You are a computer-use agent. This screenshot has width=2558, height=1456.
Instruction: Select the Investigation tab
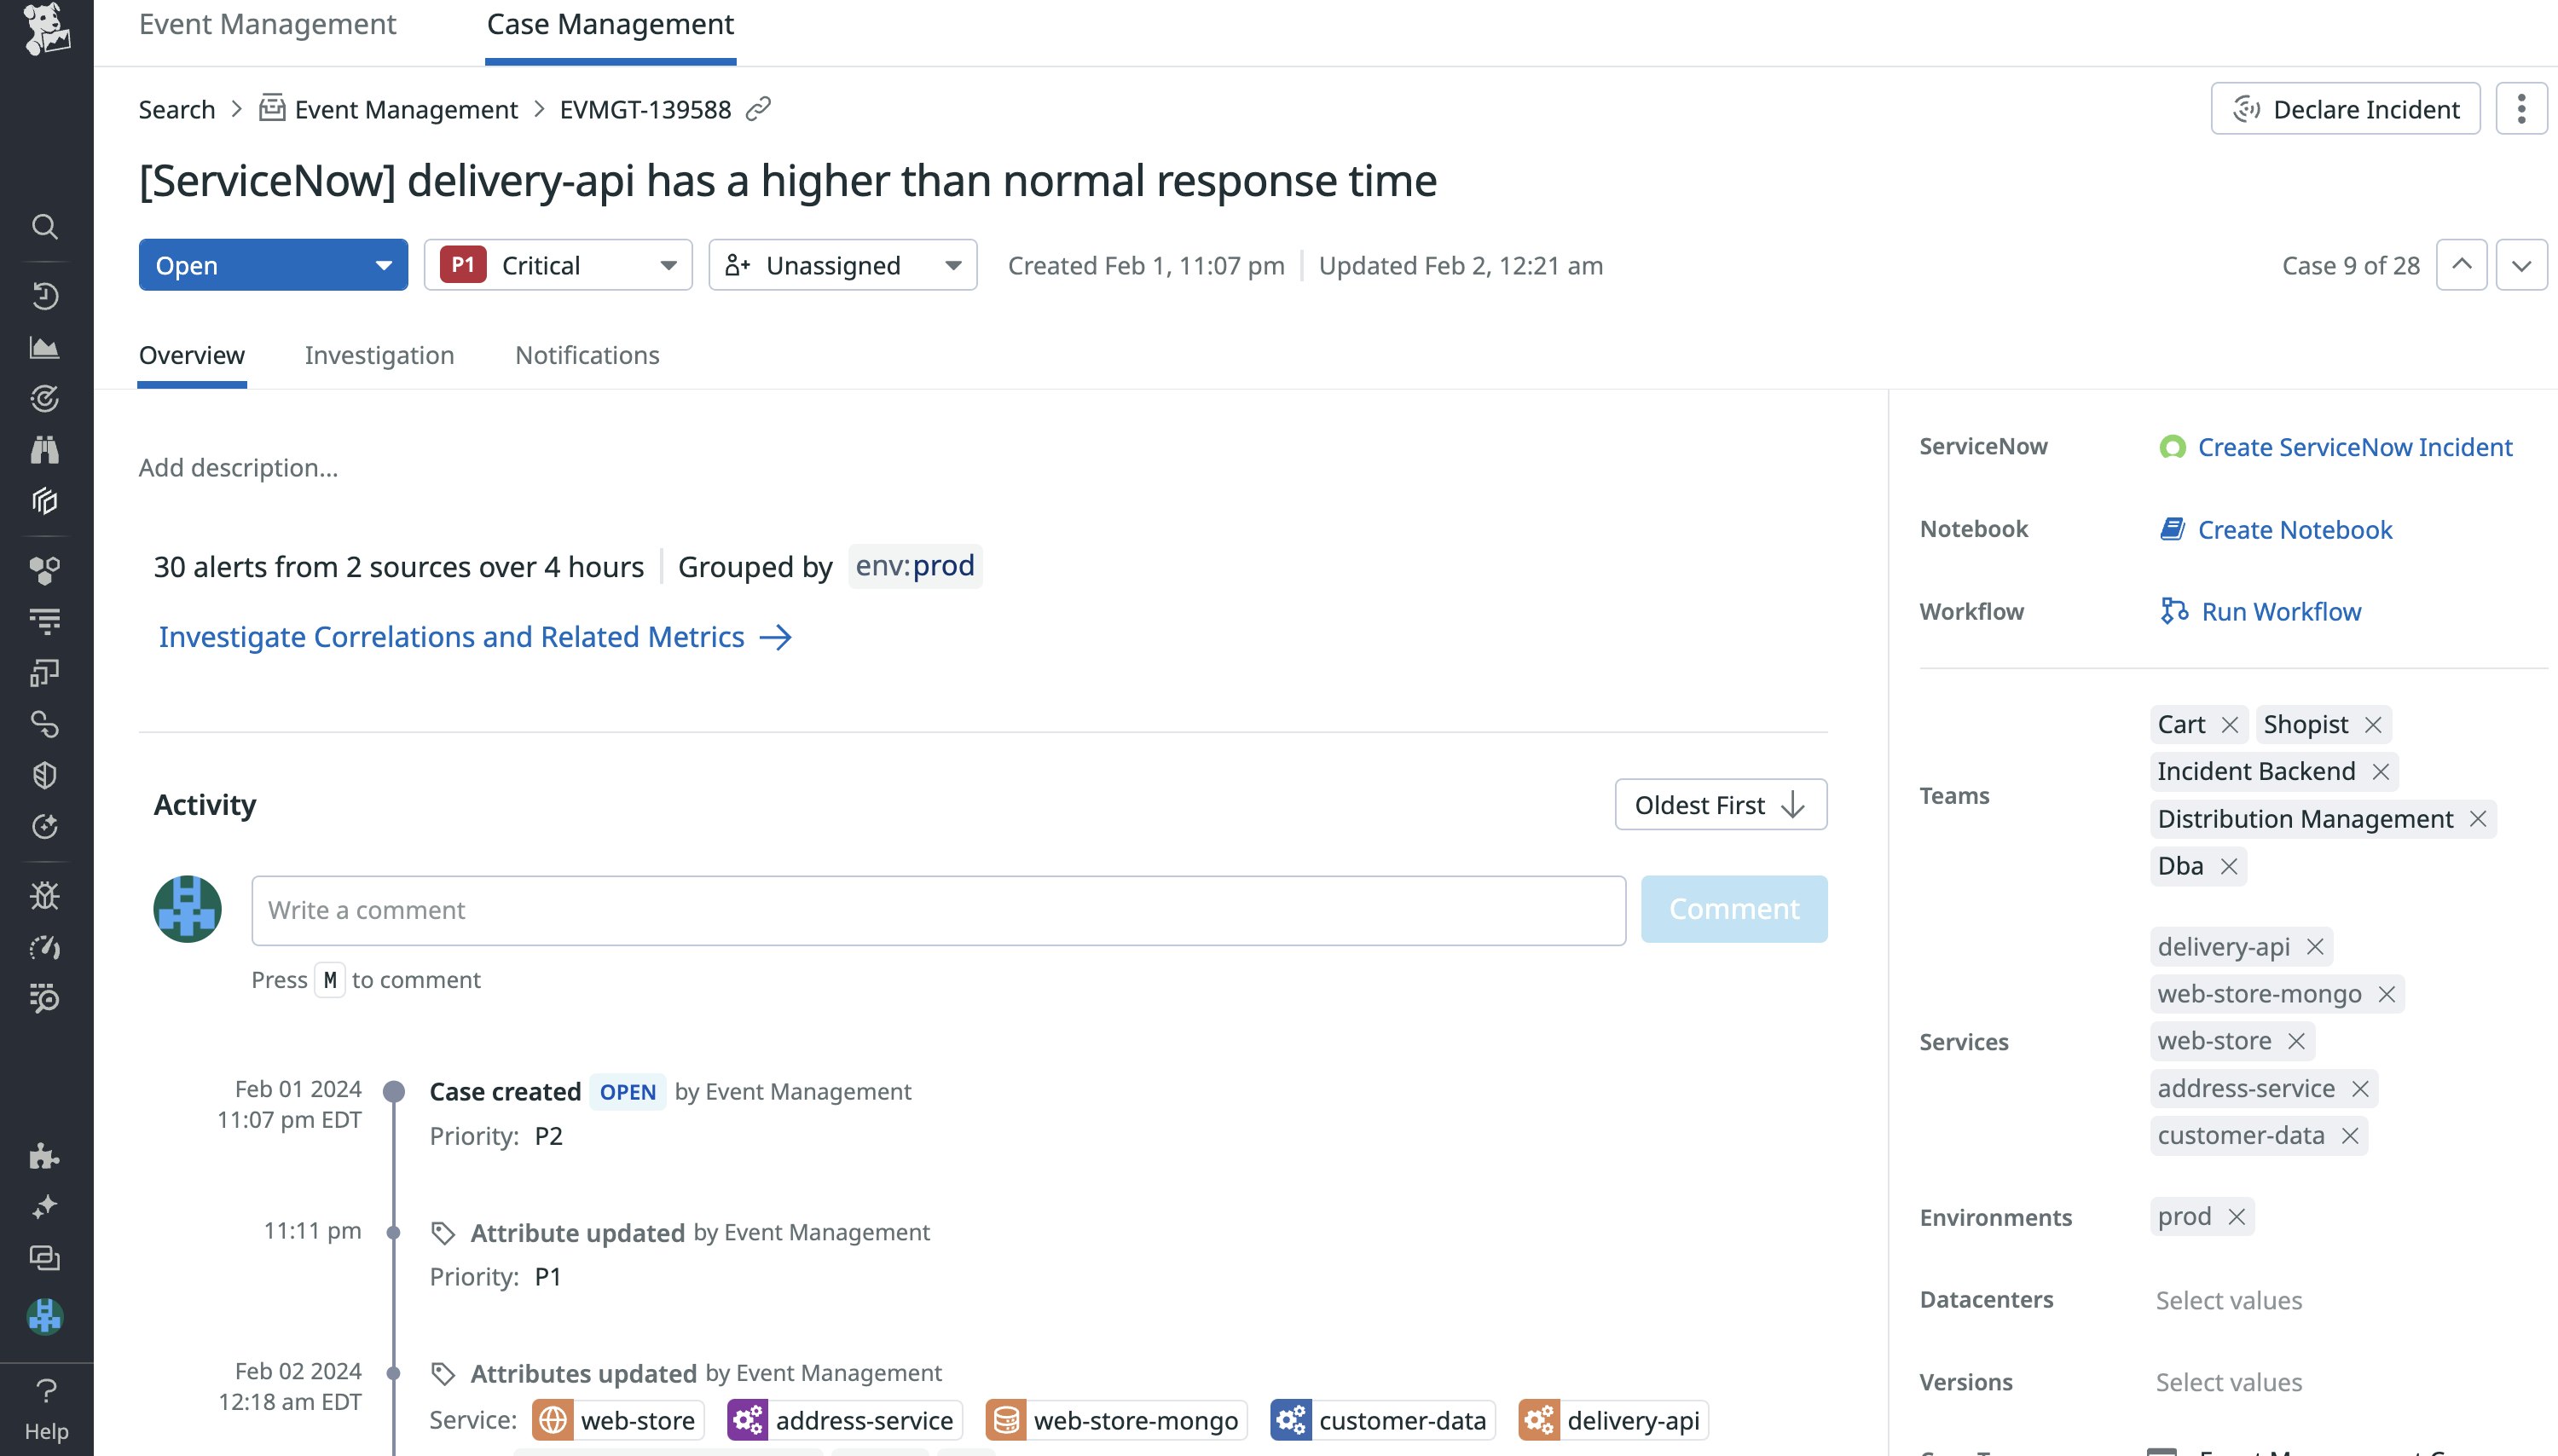pos(379,355)
